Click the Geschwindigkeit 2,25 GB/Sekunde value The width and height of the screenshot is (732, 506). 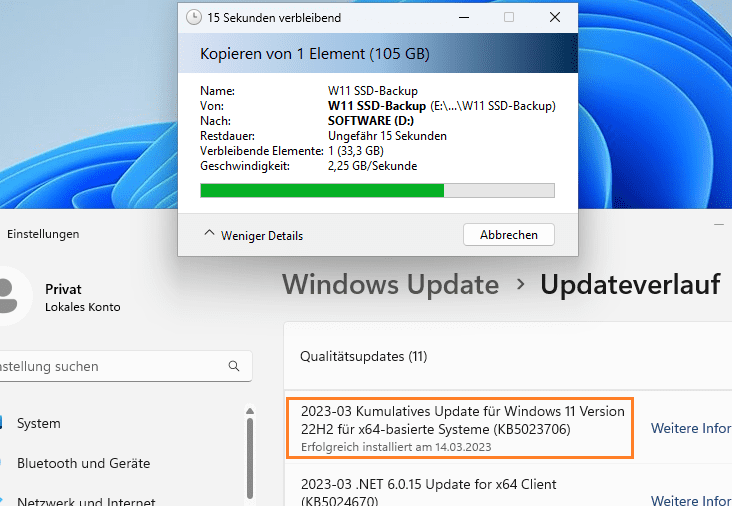[x=372, y=166]
